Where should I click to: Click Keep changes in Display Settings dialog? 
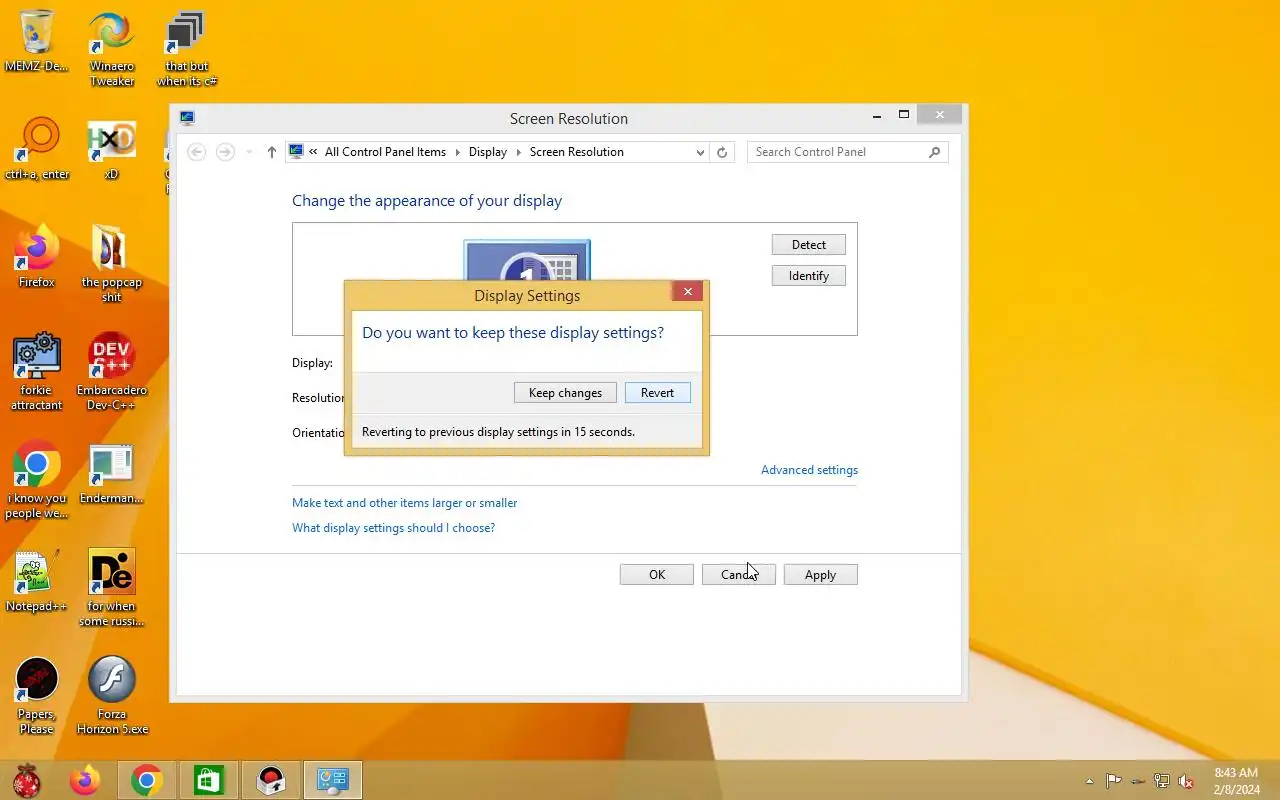tap(565, 393)
